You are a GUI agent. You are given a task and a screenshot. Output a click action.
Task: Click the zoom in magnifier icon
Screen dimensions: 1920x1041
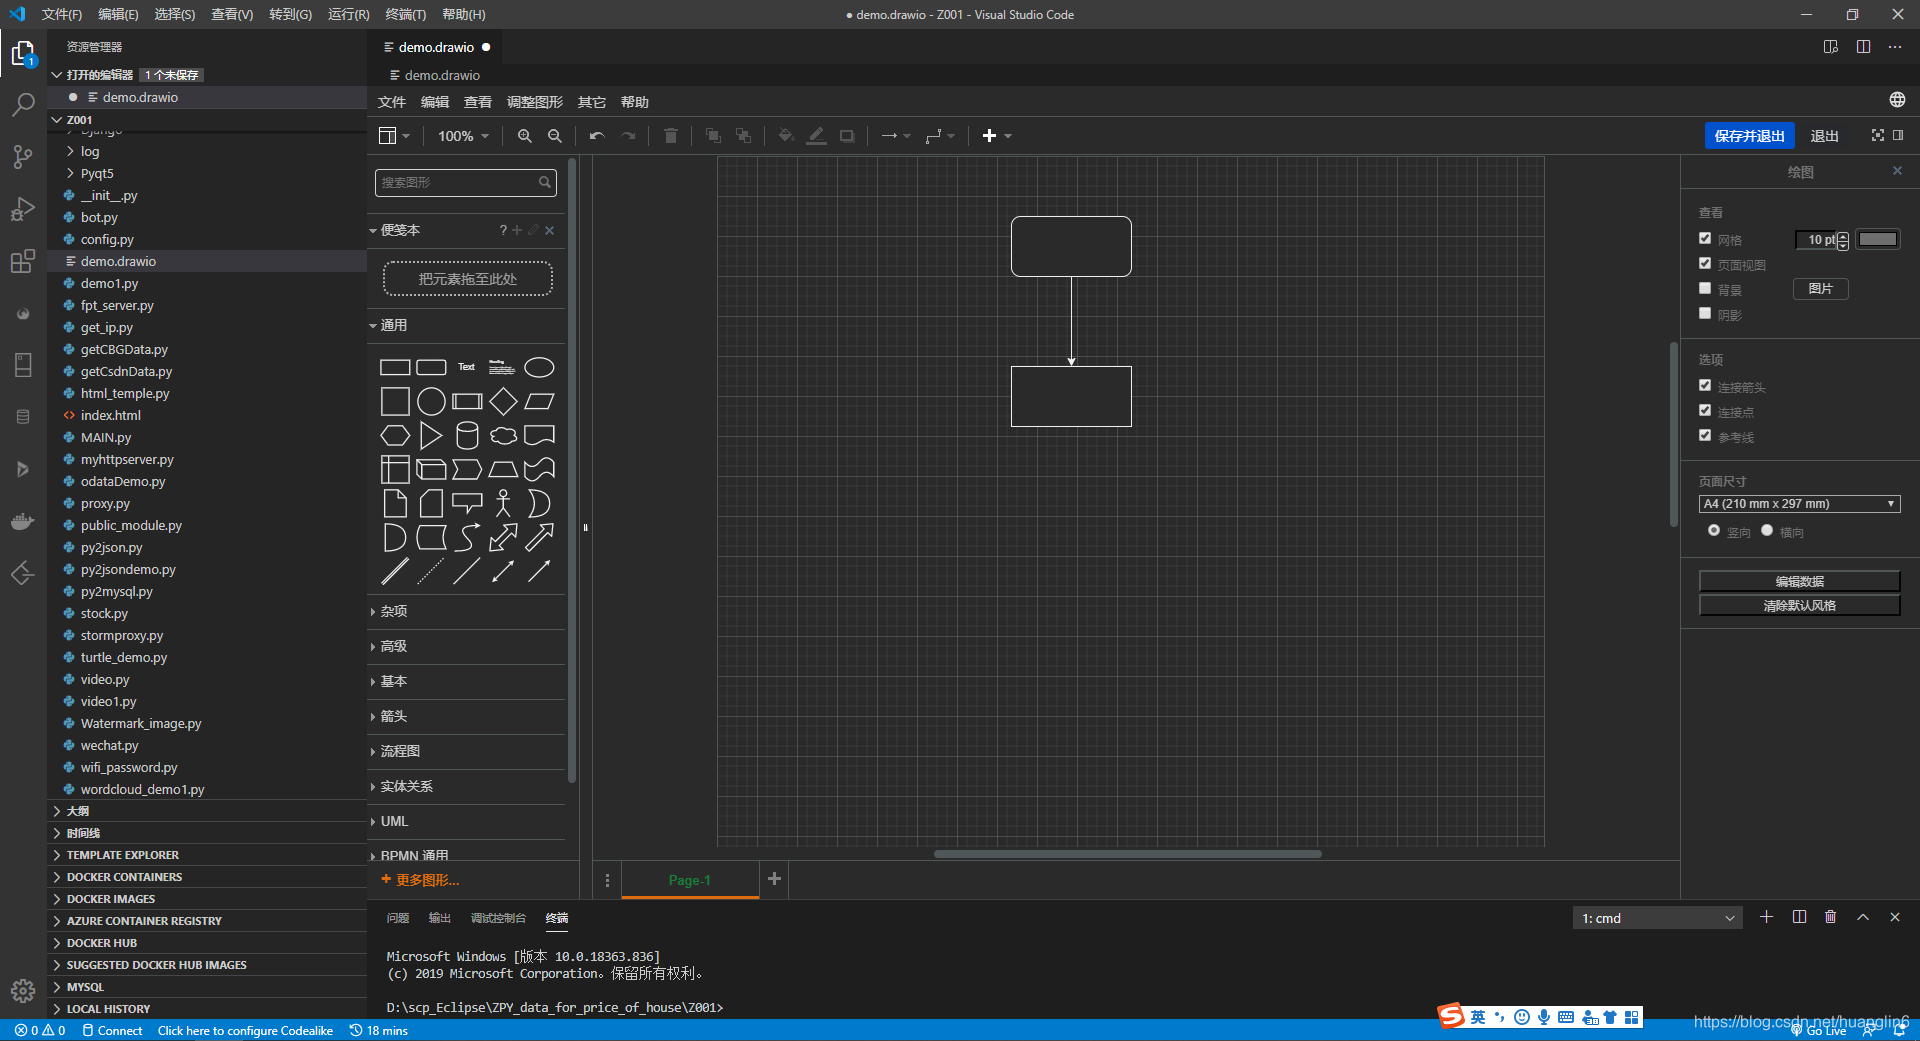tap(524, 136)
